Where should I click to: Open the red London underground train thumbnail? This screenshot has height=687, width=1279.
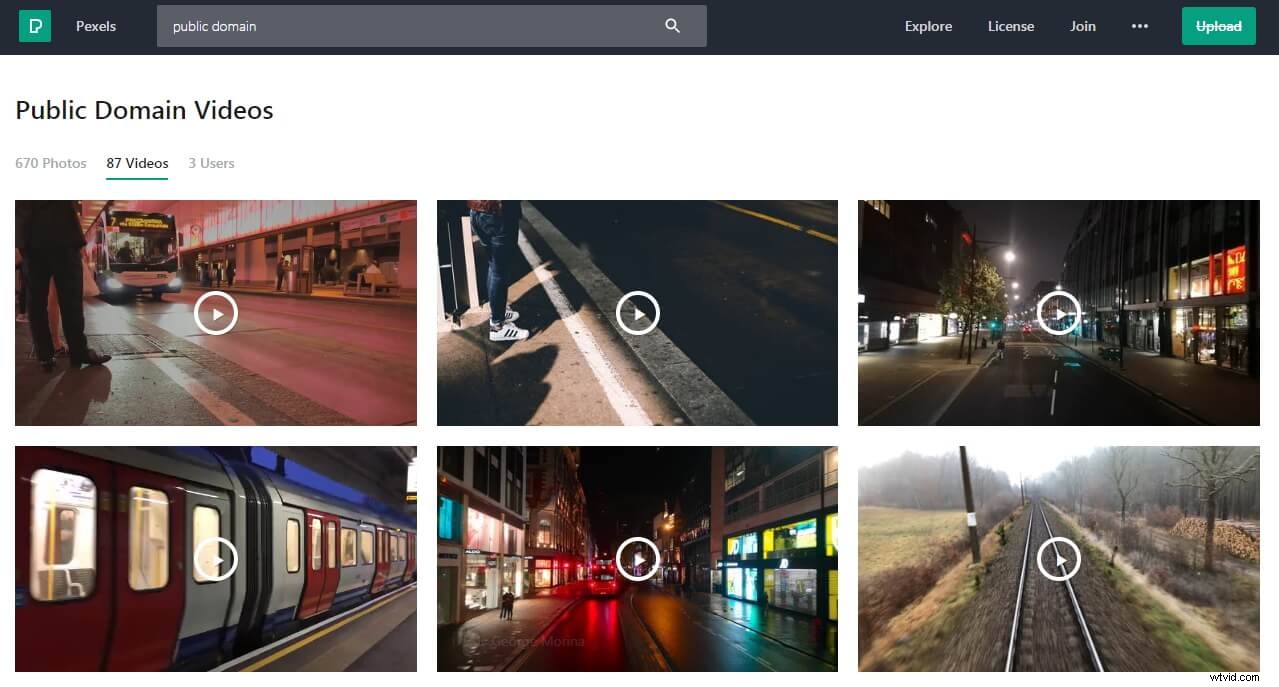[216, 559]
